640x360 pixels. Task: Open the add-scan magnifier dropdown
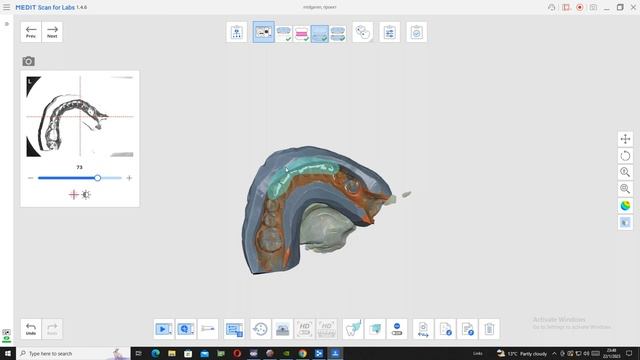186,329
